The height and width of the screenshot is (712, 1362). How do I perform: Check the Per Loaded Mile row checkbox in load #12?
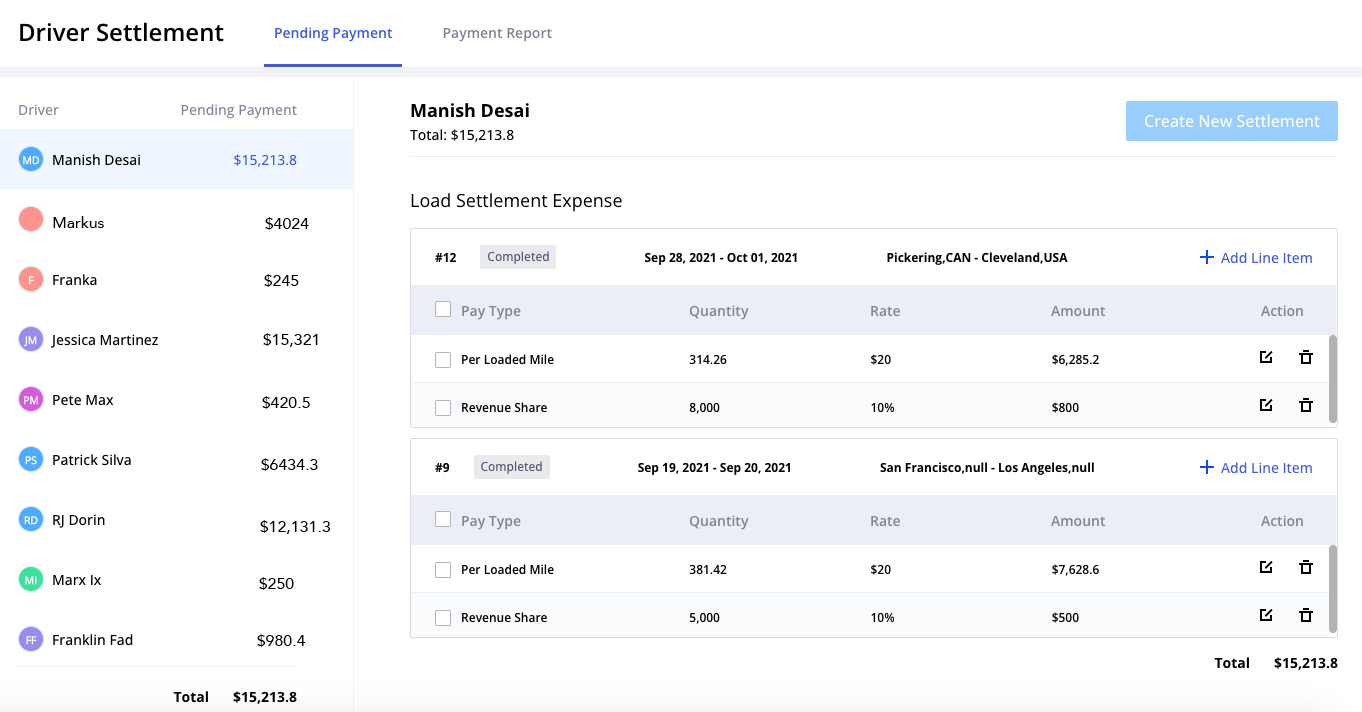tap(443, 359)
